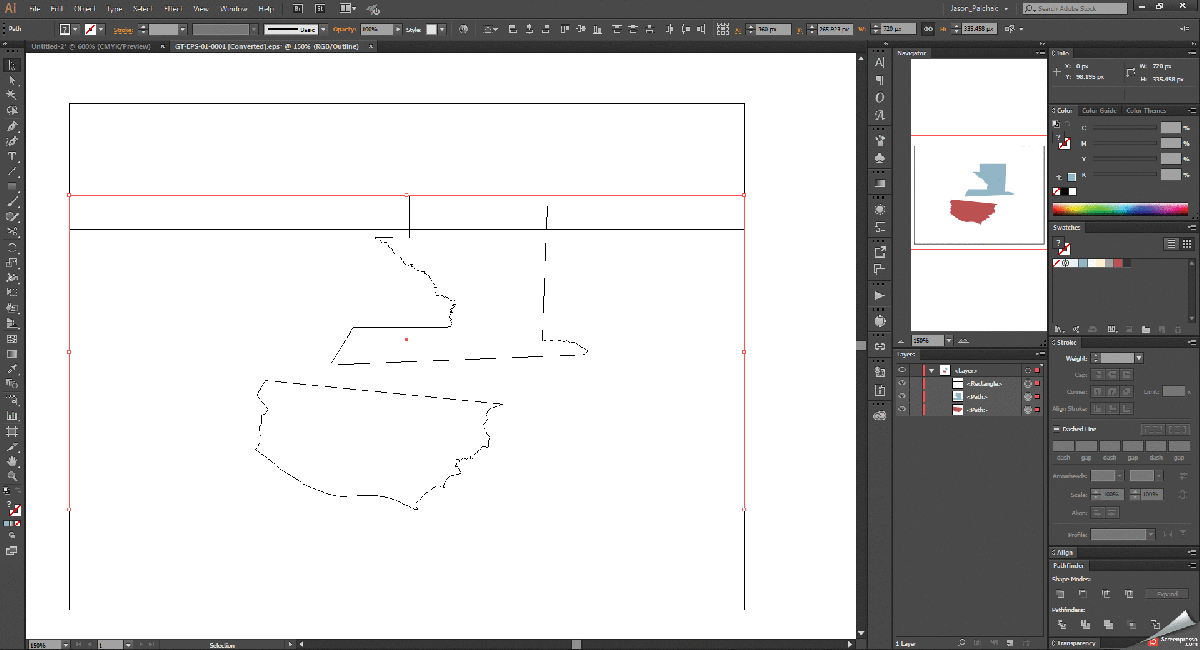Open Creative Cloud Libraries panel icon

(x=880, y=414)
